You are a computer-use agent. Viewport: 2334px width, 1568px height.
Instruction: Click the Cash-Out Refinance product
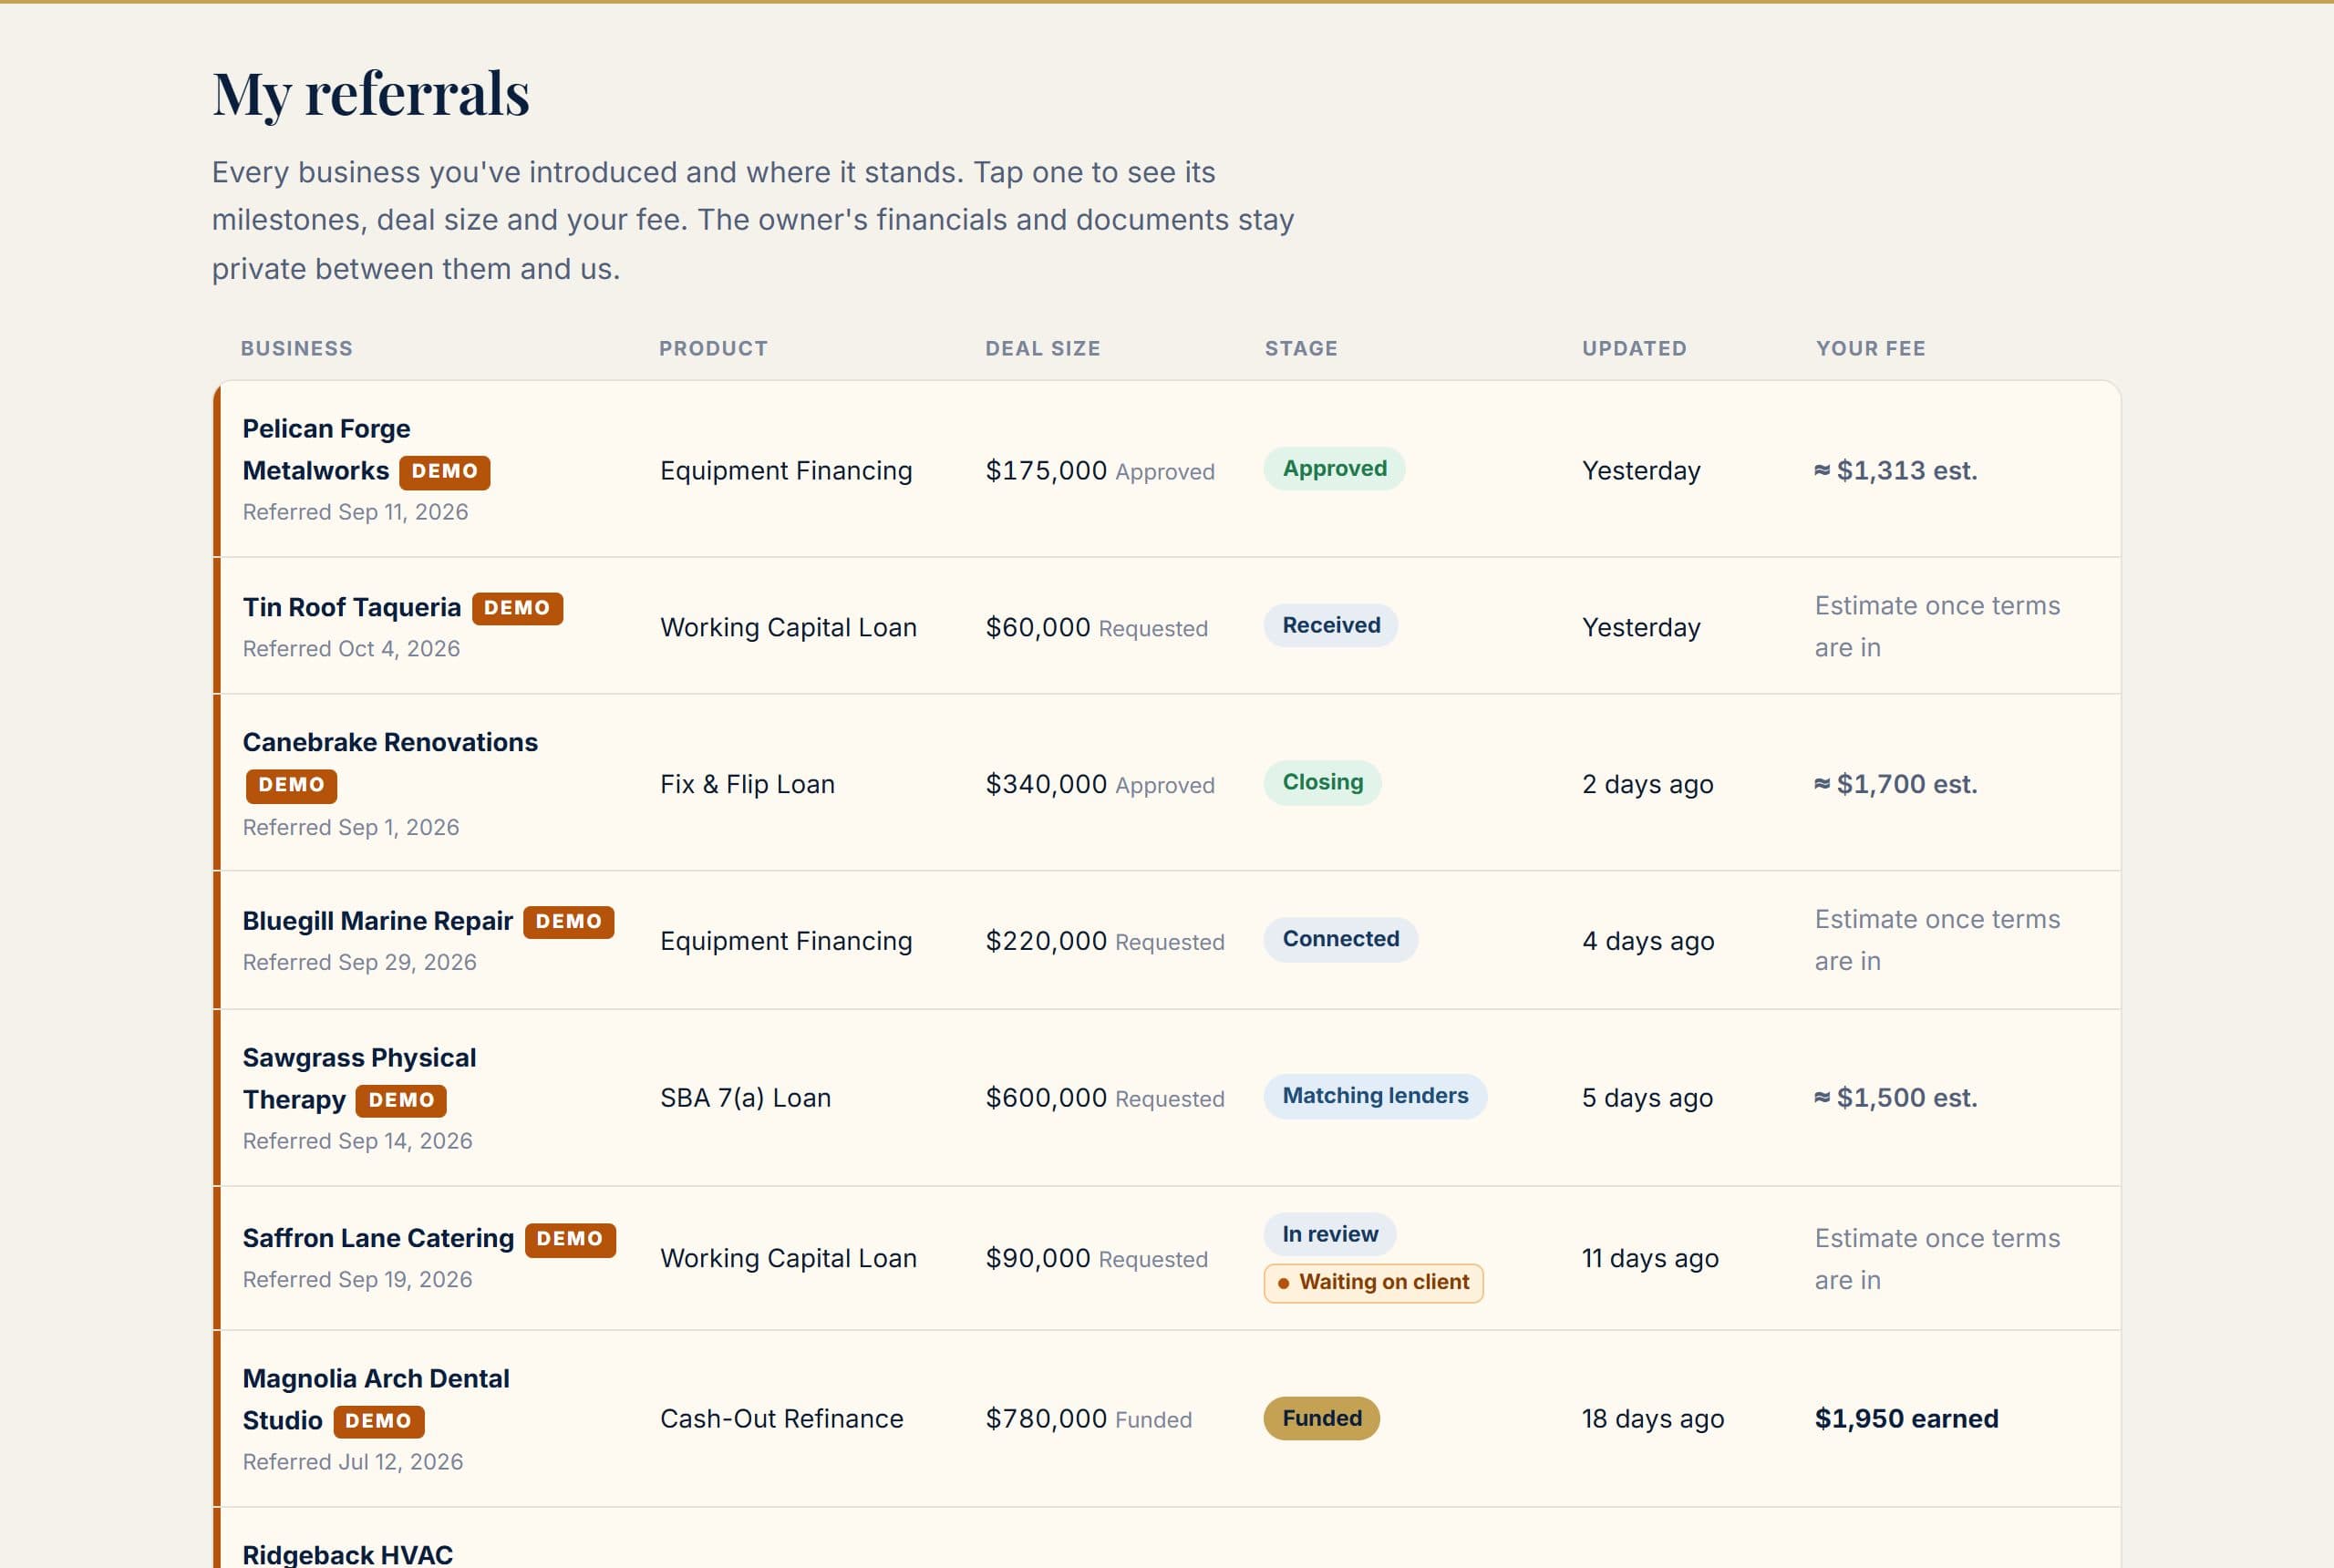pos(781,1420)
